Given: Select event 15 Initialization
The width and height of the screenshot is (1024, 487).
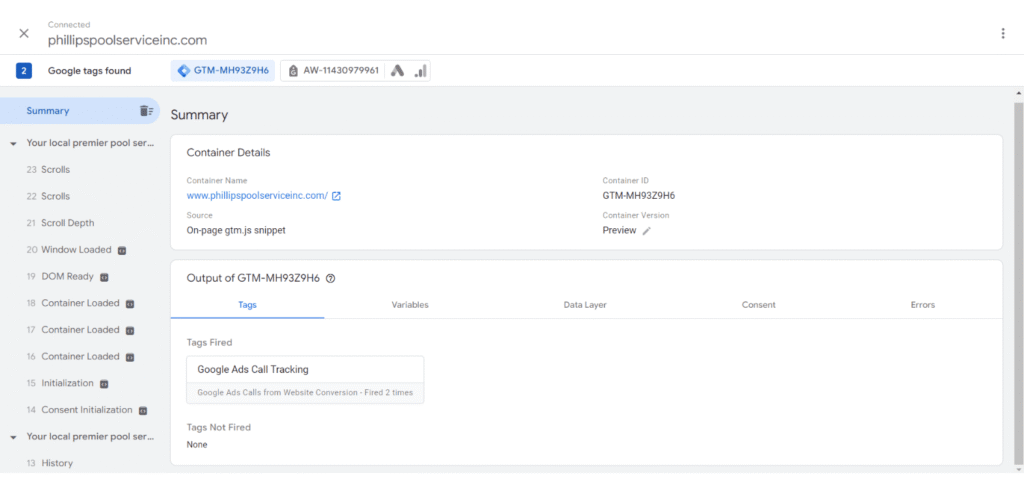Looking at the screenshot, I should click(60, 383).
